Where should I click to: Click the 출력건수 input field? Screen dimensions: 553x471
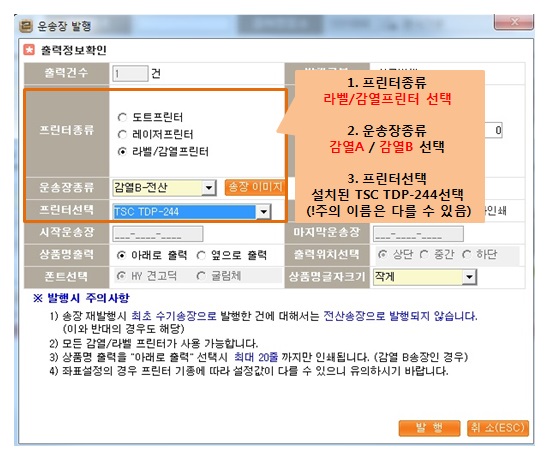(130, 73)
